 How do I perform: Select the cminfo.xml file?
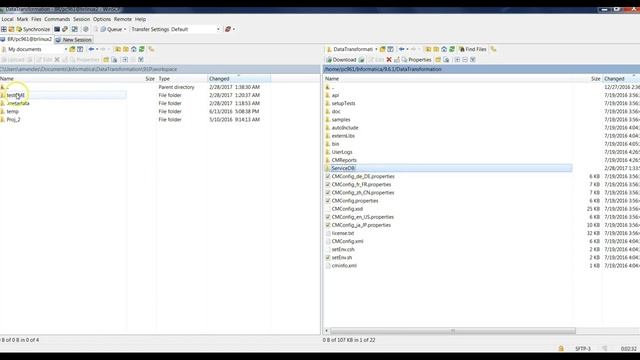click(344, 266)
